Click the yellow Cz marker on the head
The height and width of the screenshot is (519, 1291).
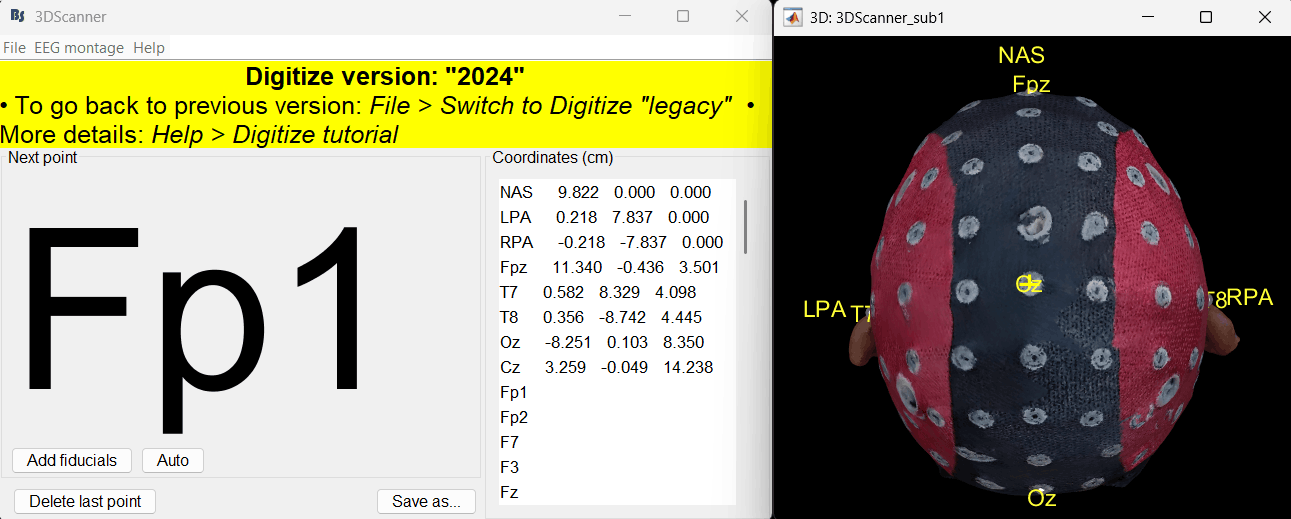click(1029, 284)
